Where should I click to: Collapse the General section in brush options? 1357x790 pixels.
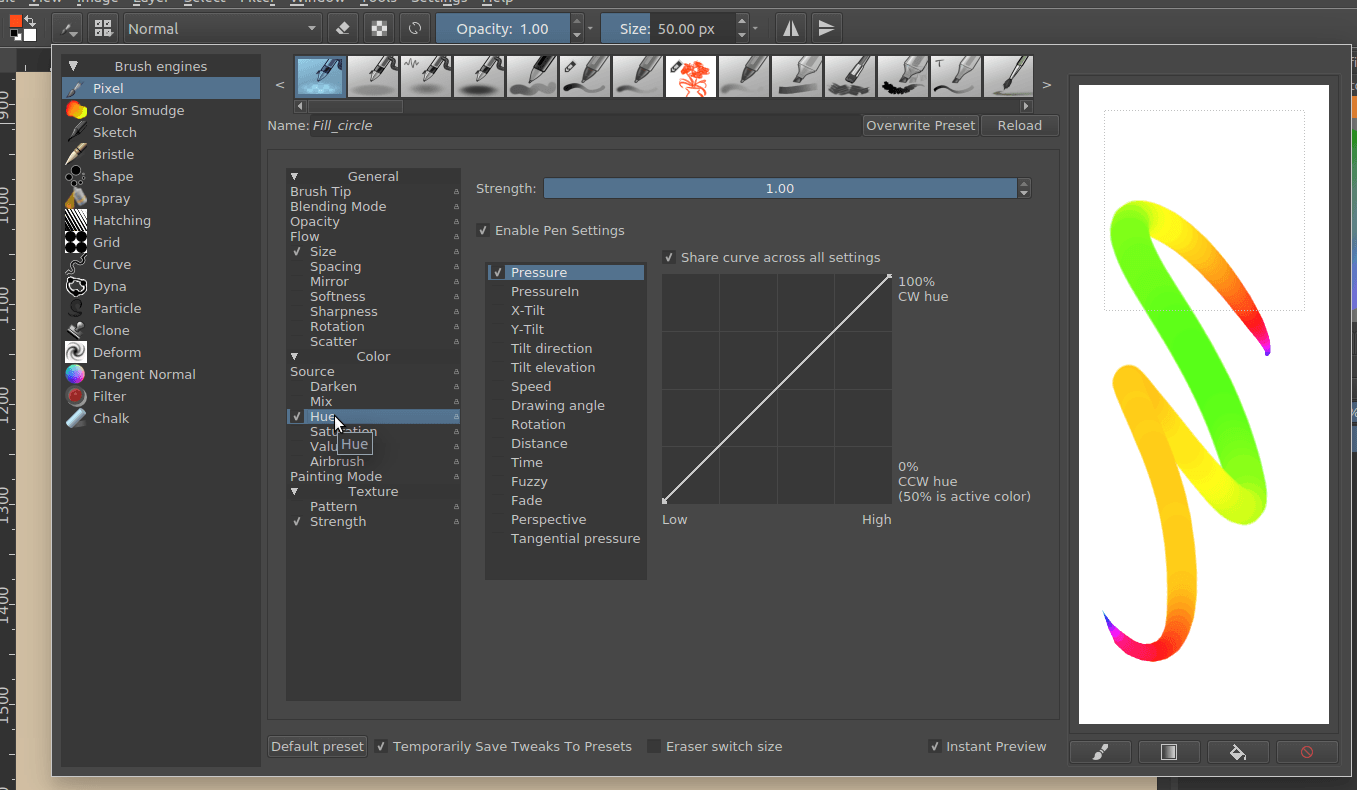tap(294, 176)
